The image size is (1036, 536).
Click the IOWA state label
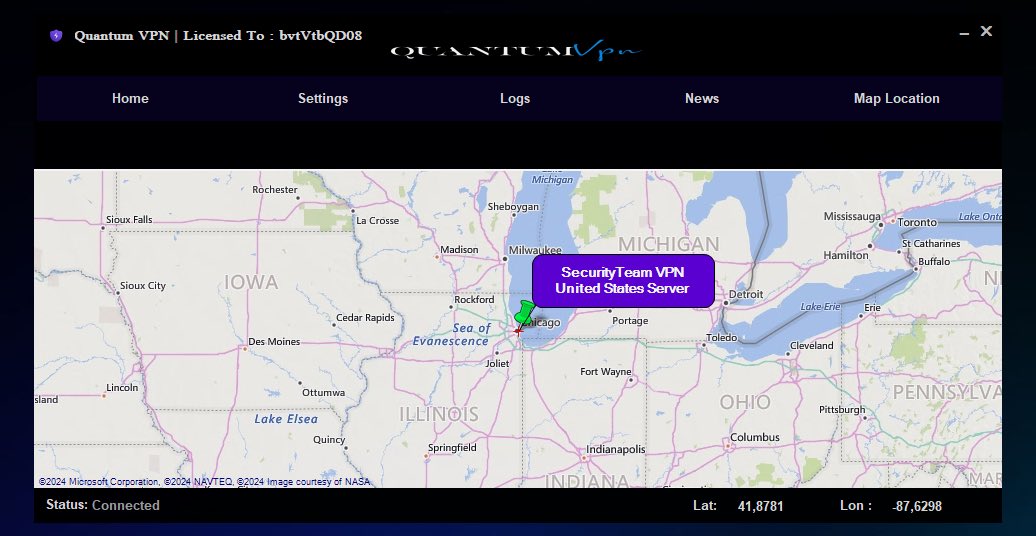251,283
